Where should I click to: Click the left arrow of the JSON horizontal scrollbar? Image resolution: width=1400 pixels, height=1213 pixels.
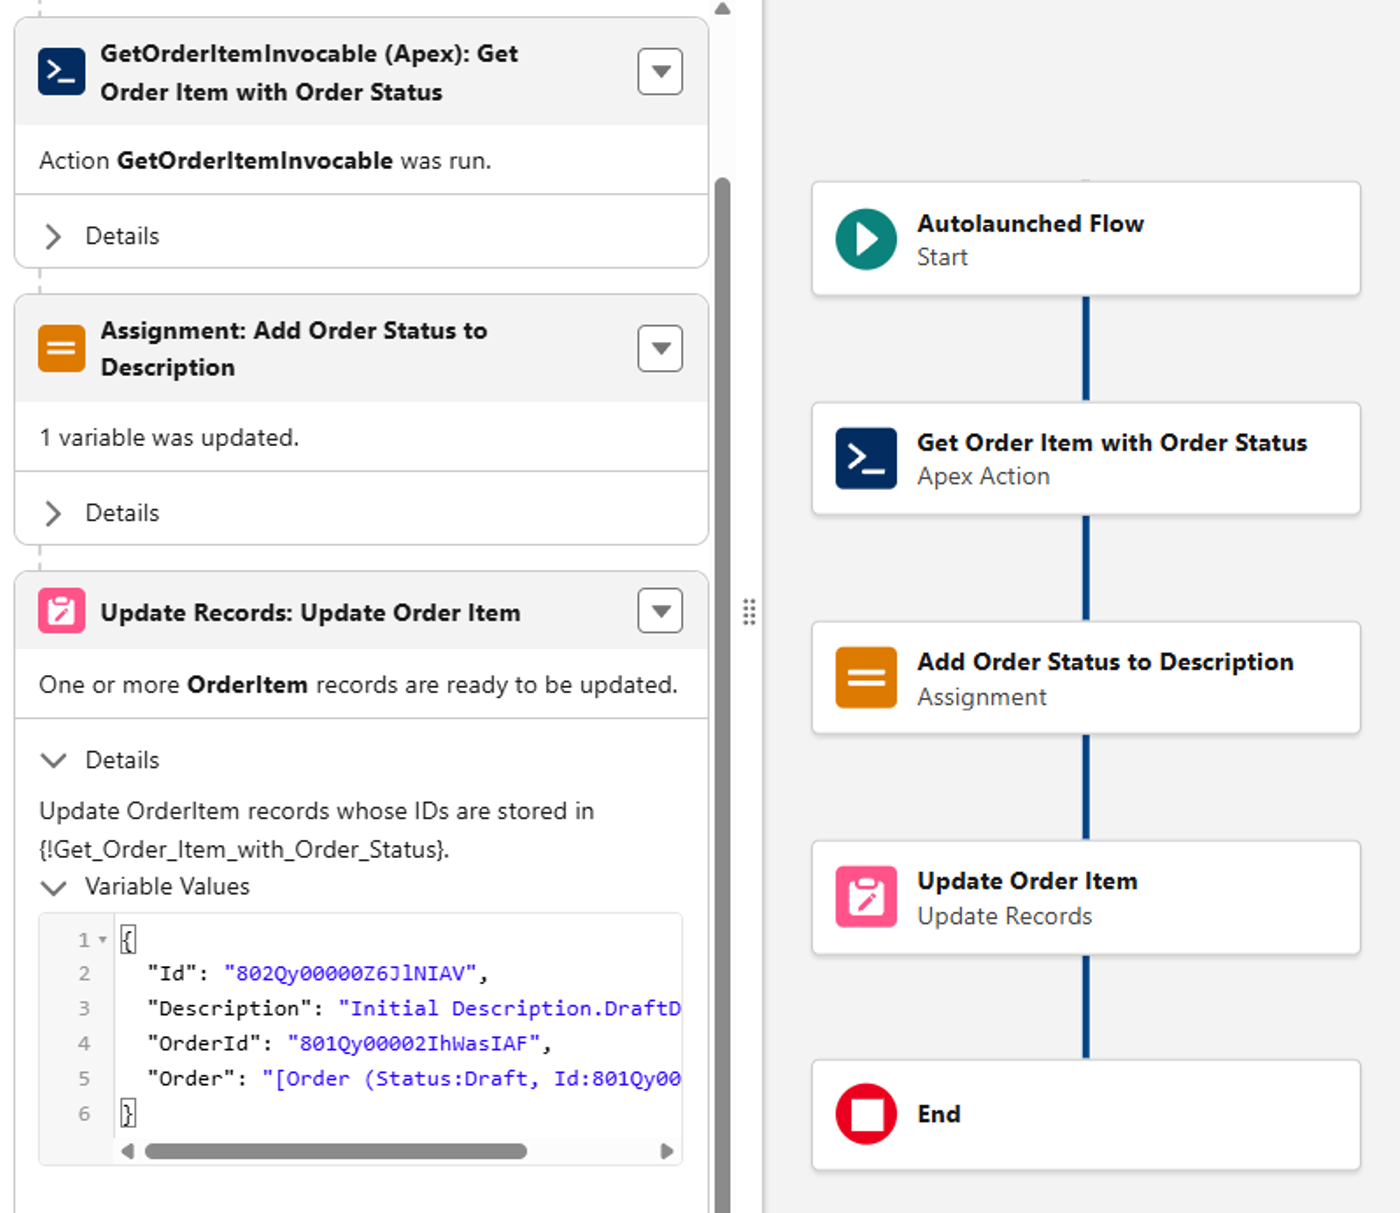[x=128, y=1151]
